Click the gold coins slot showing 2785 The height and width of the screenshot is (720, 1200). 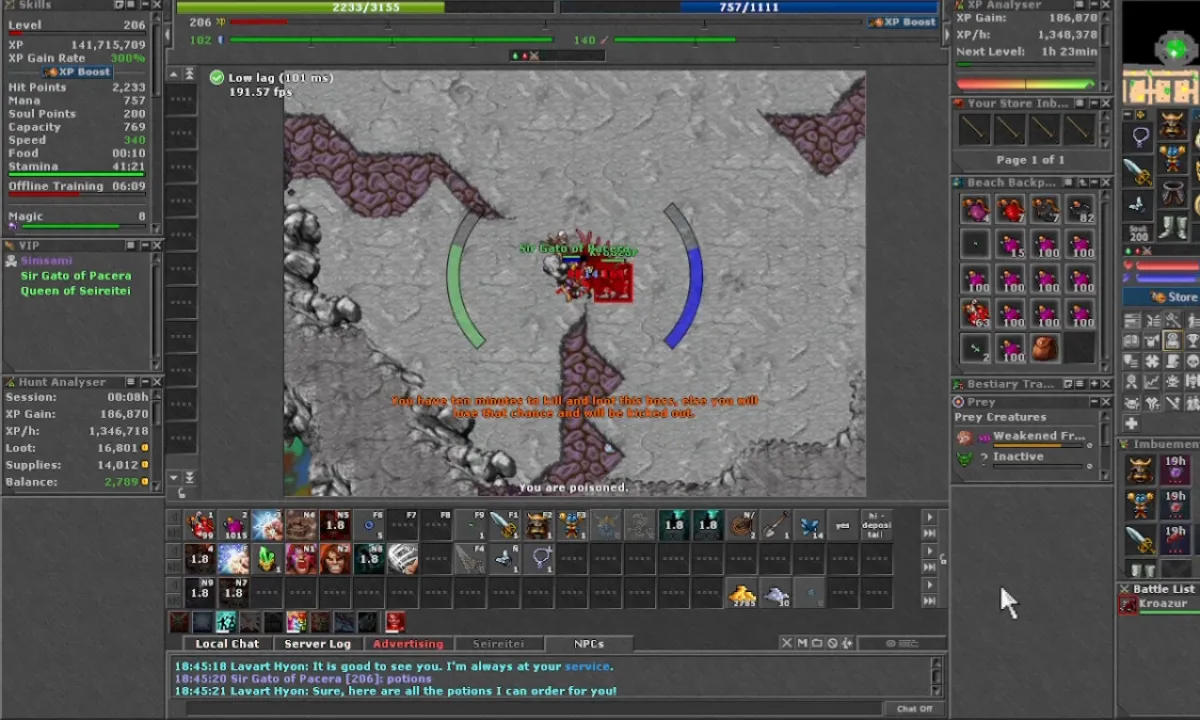coord(742,594)
